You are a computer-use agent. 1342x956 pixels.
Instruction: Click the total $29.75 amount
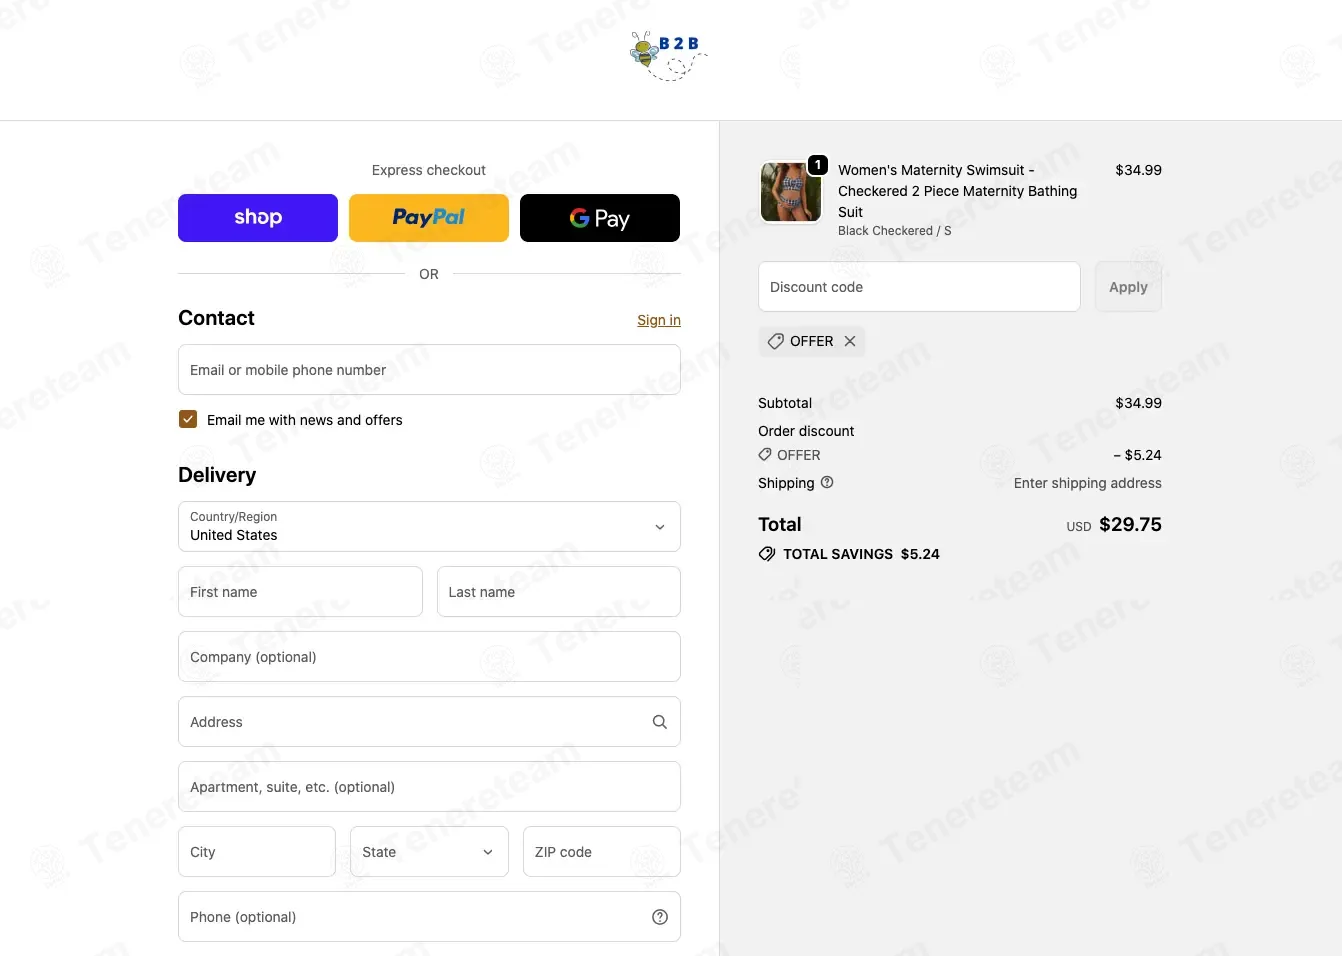pyautogui.click(x=1130, y=525)
